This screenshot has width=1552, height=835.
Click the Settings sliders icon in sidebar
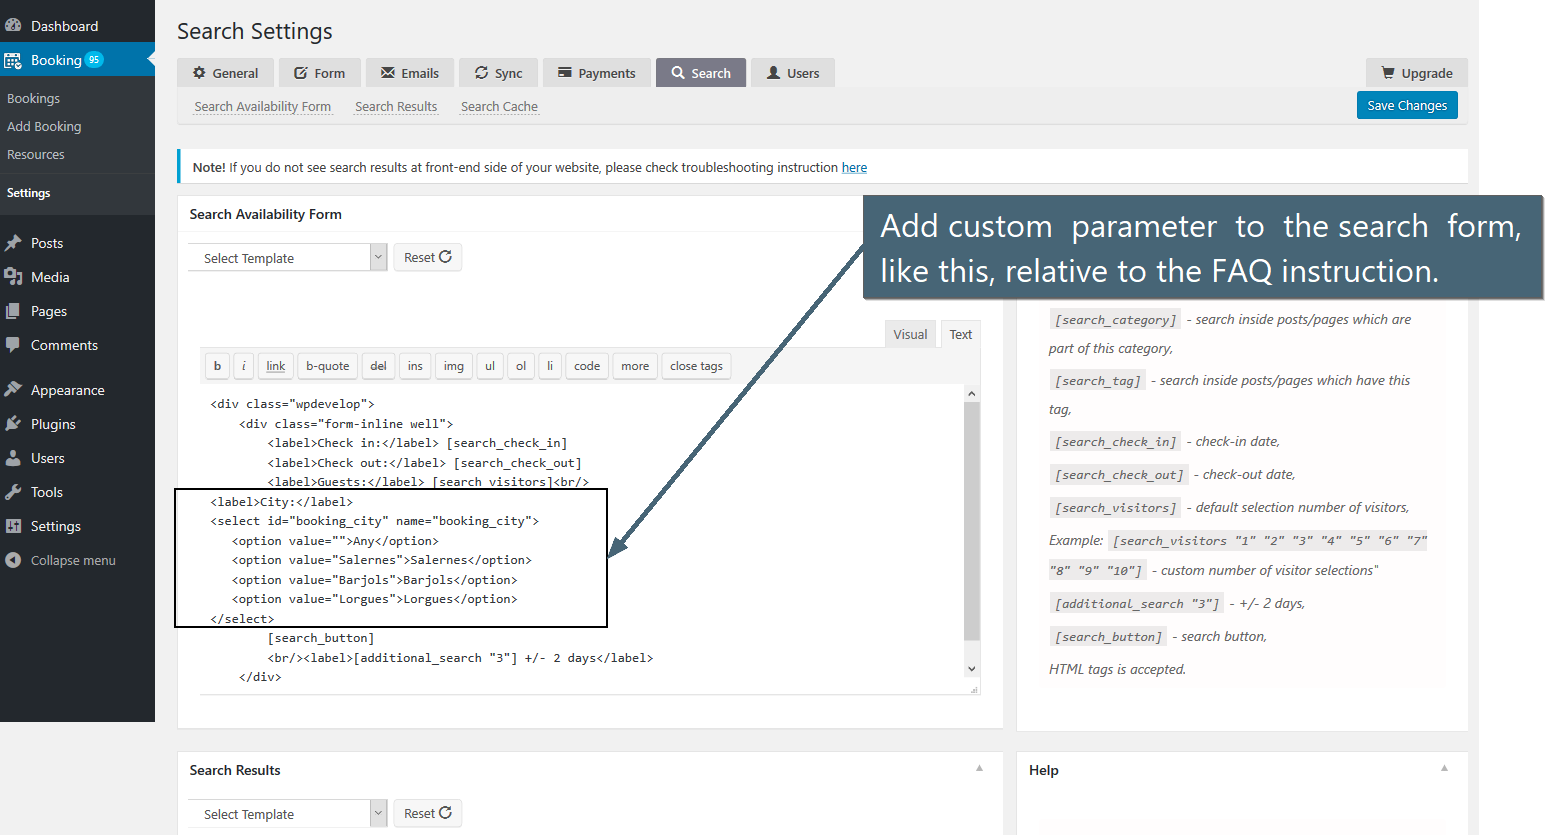pos(13,526)
